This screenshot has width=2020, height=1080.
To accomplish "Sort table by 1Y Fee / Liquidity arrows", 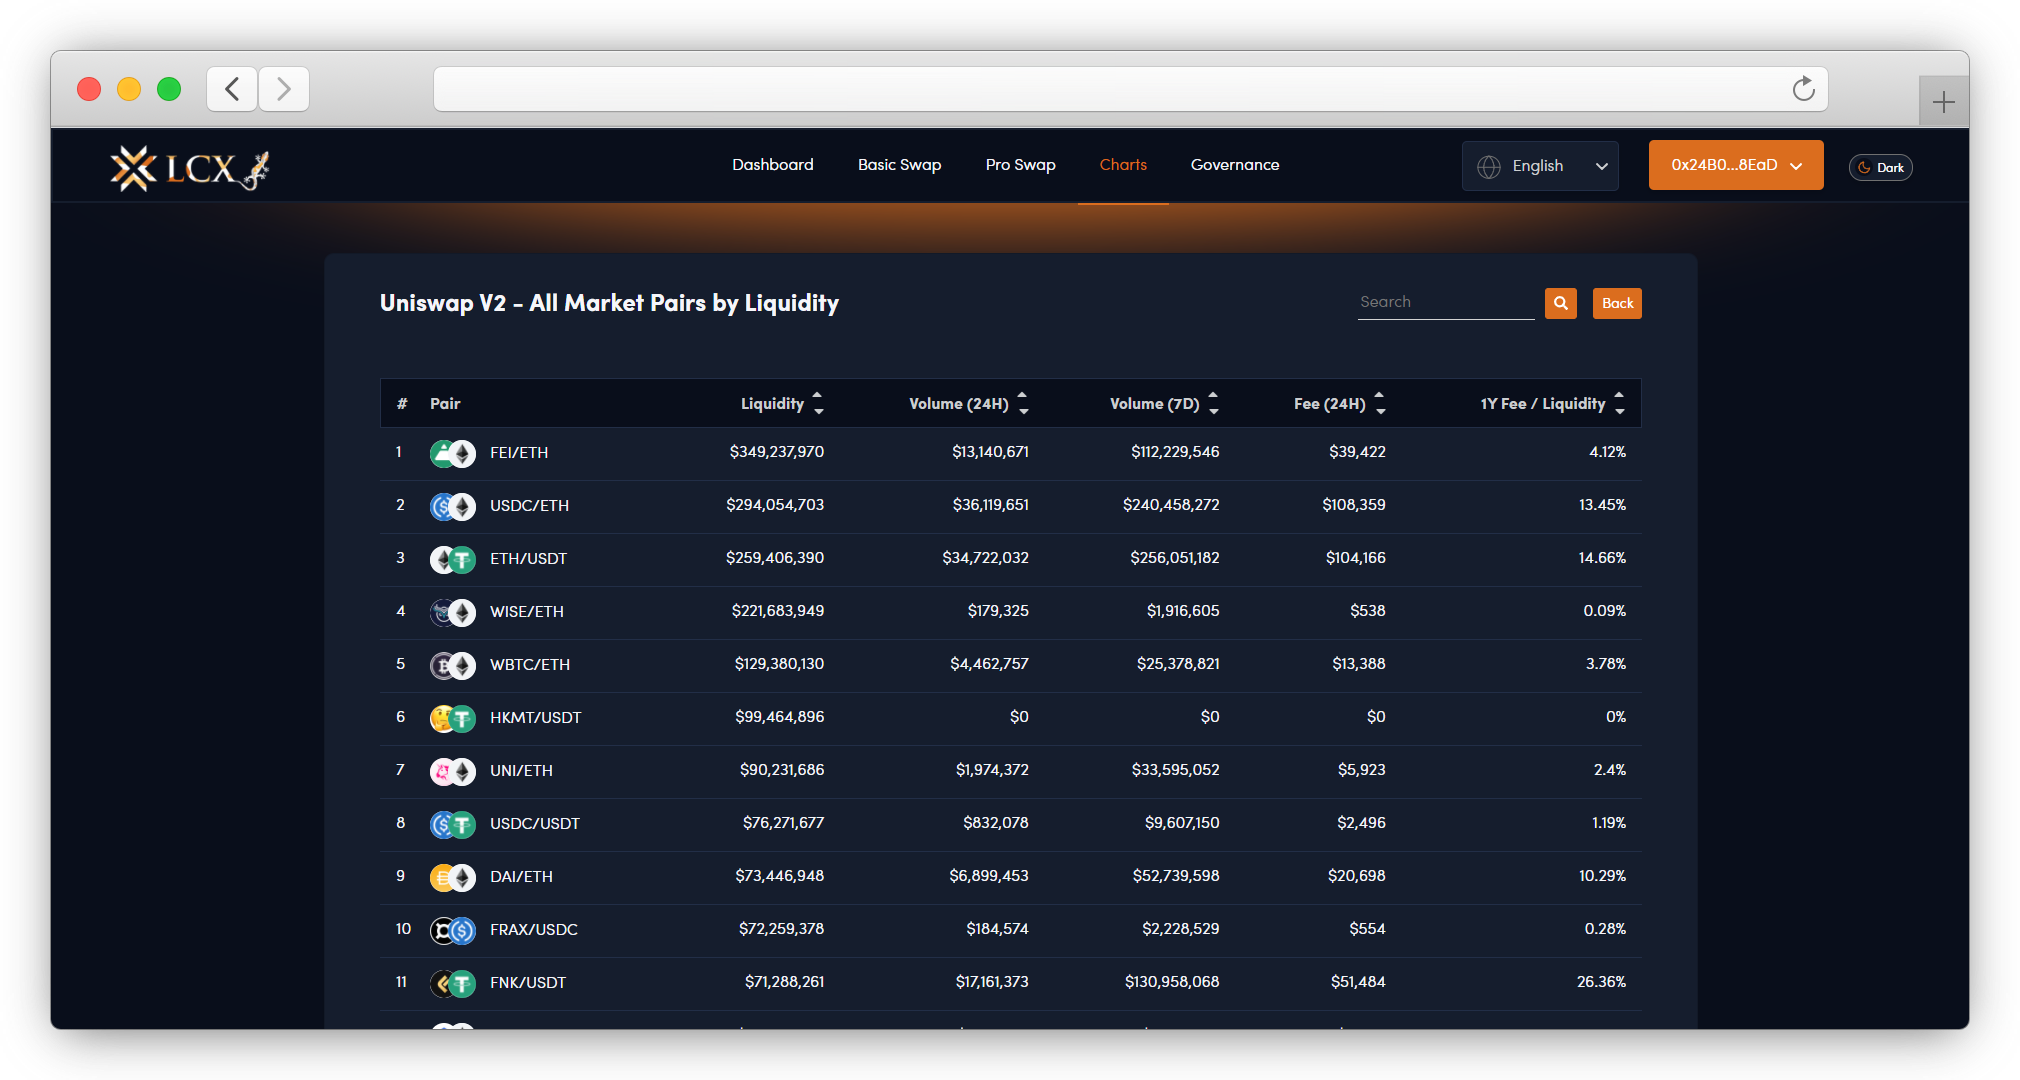I will click(1619, 403).
